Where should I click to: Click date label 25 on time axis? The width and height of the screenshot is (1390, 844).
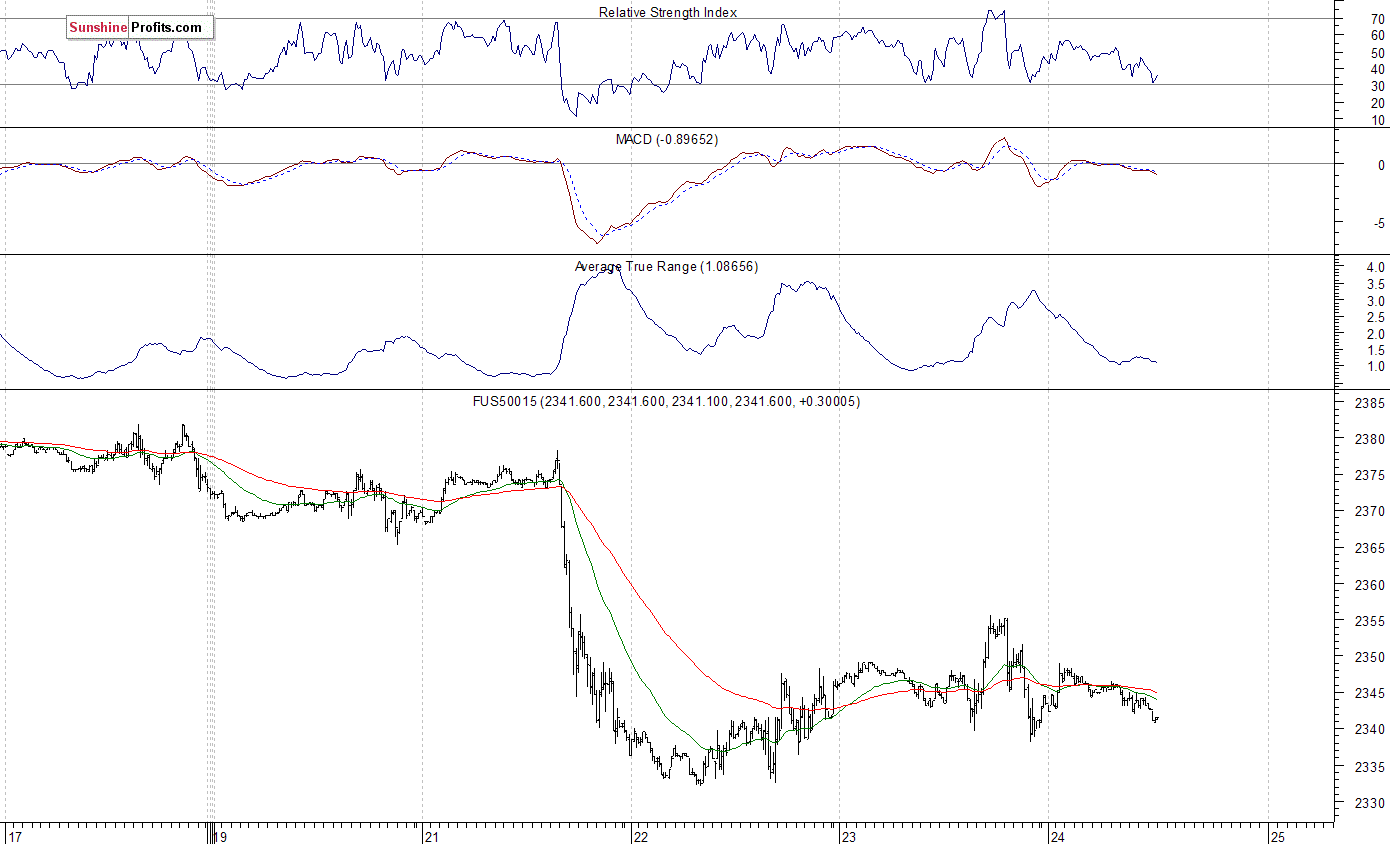tap(1278, 836)
